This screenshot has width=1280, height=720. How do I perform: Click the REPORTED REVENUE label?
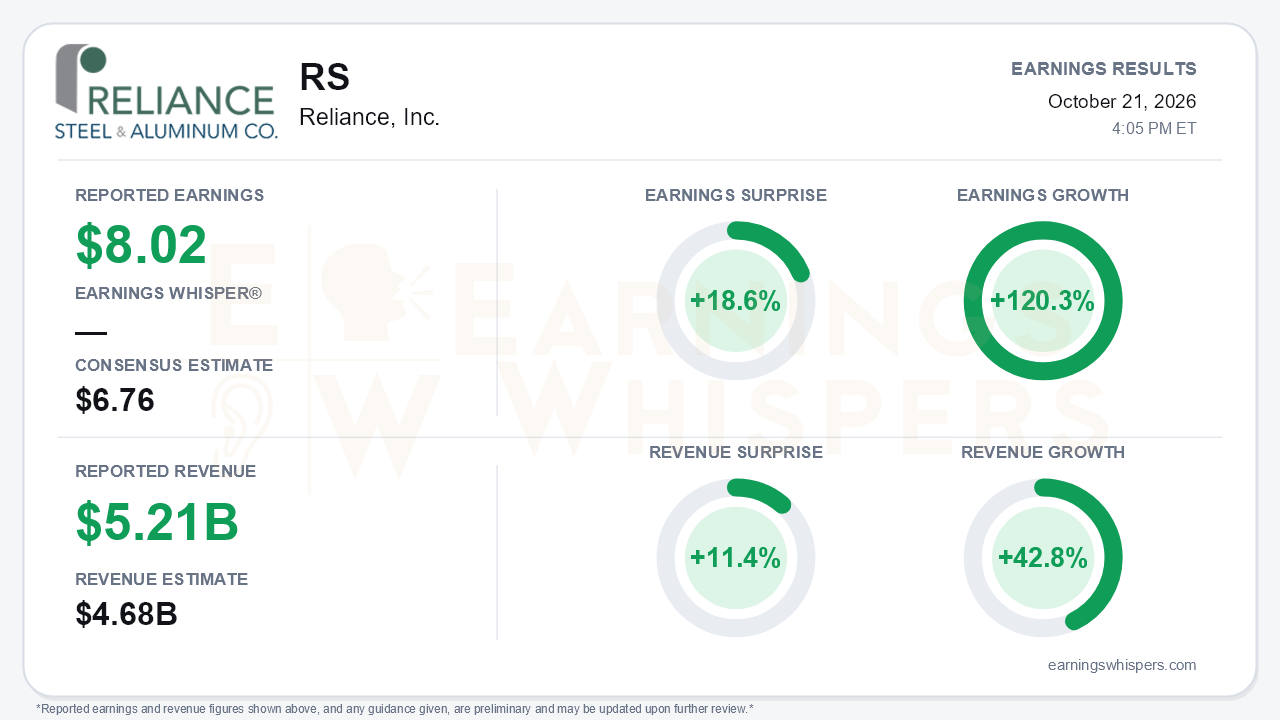point(166,472)
